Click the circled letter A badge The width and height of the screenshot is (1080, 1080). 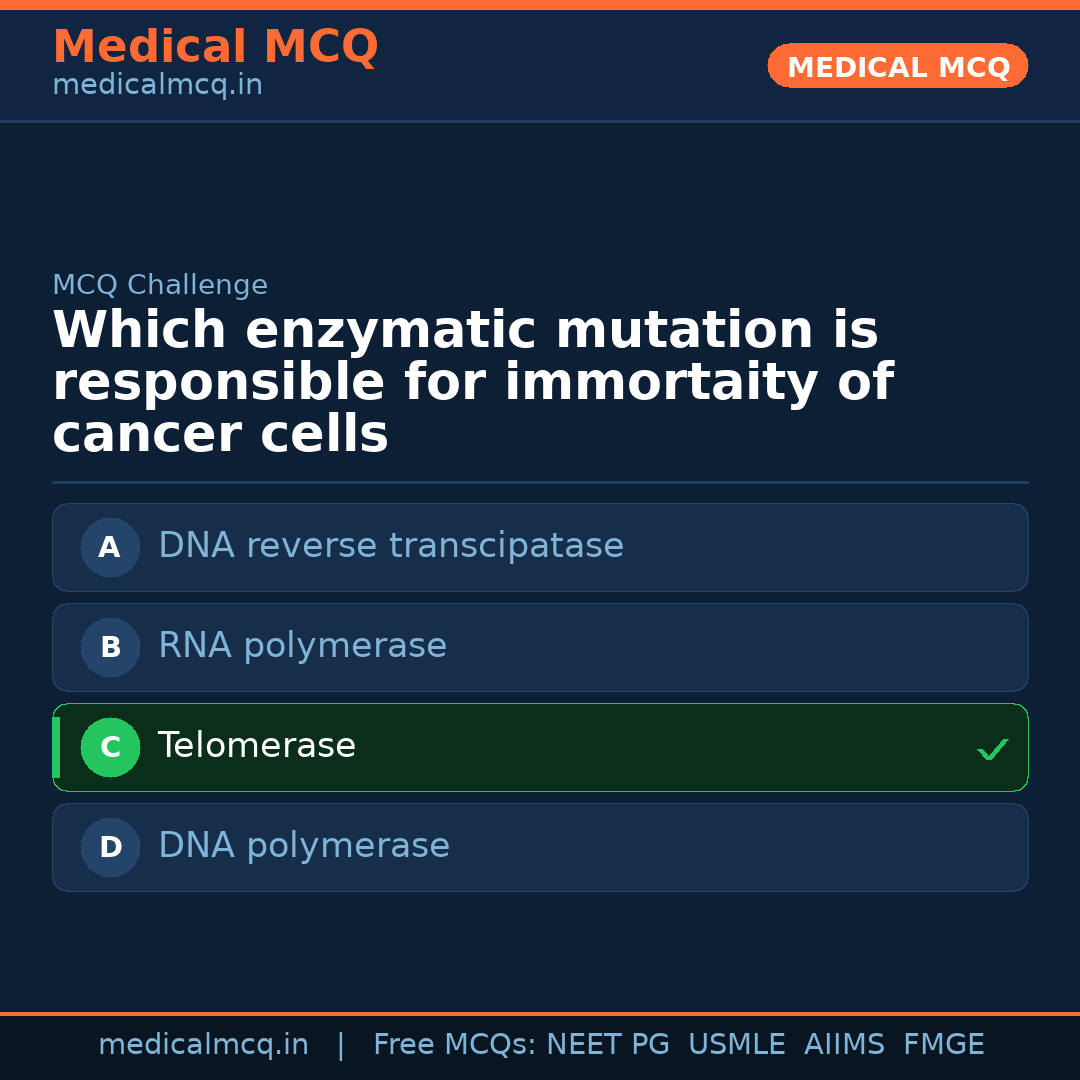pos(110,547)
